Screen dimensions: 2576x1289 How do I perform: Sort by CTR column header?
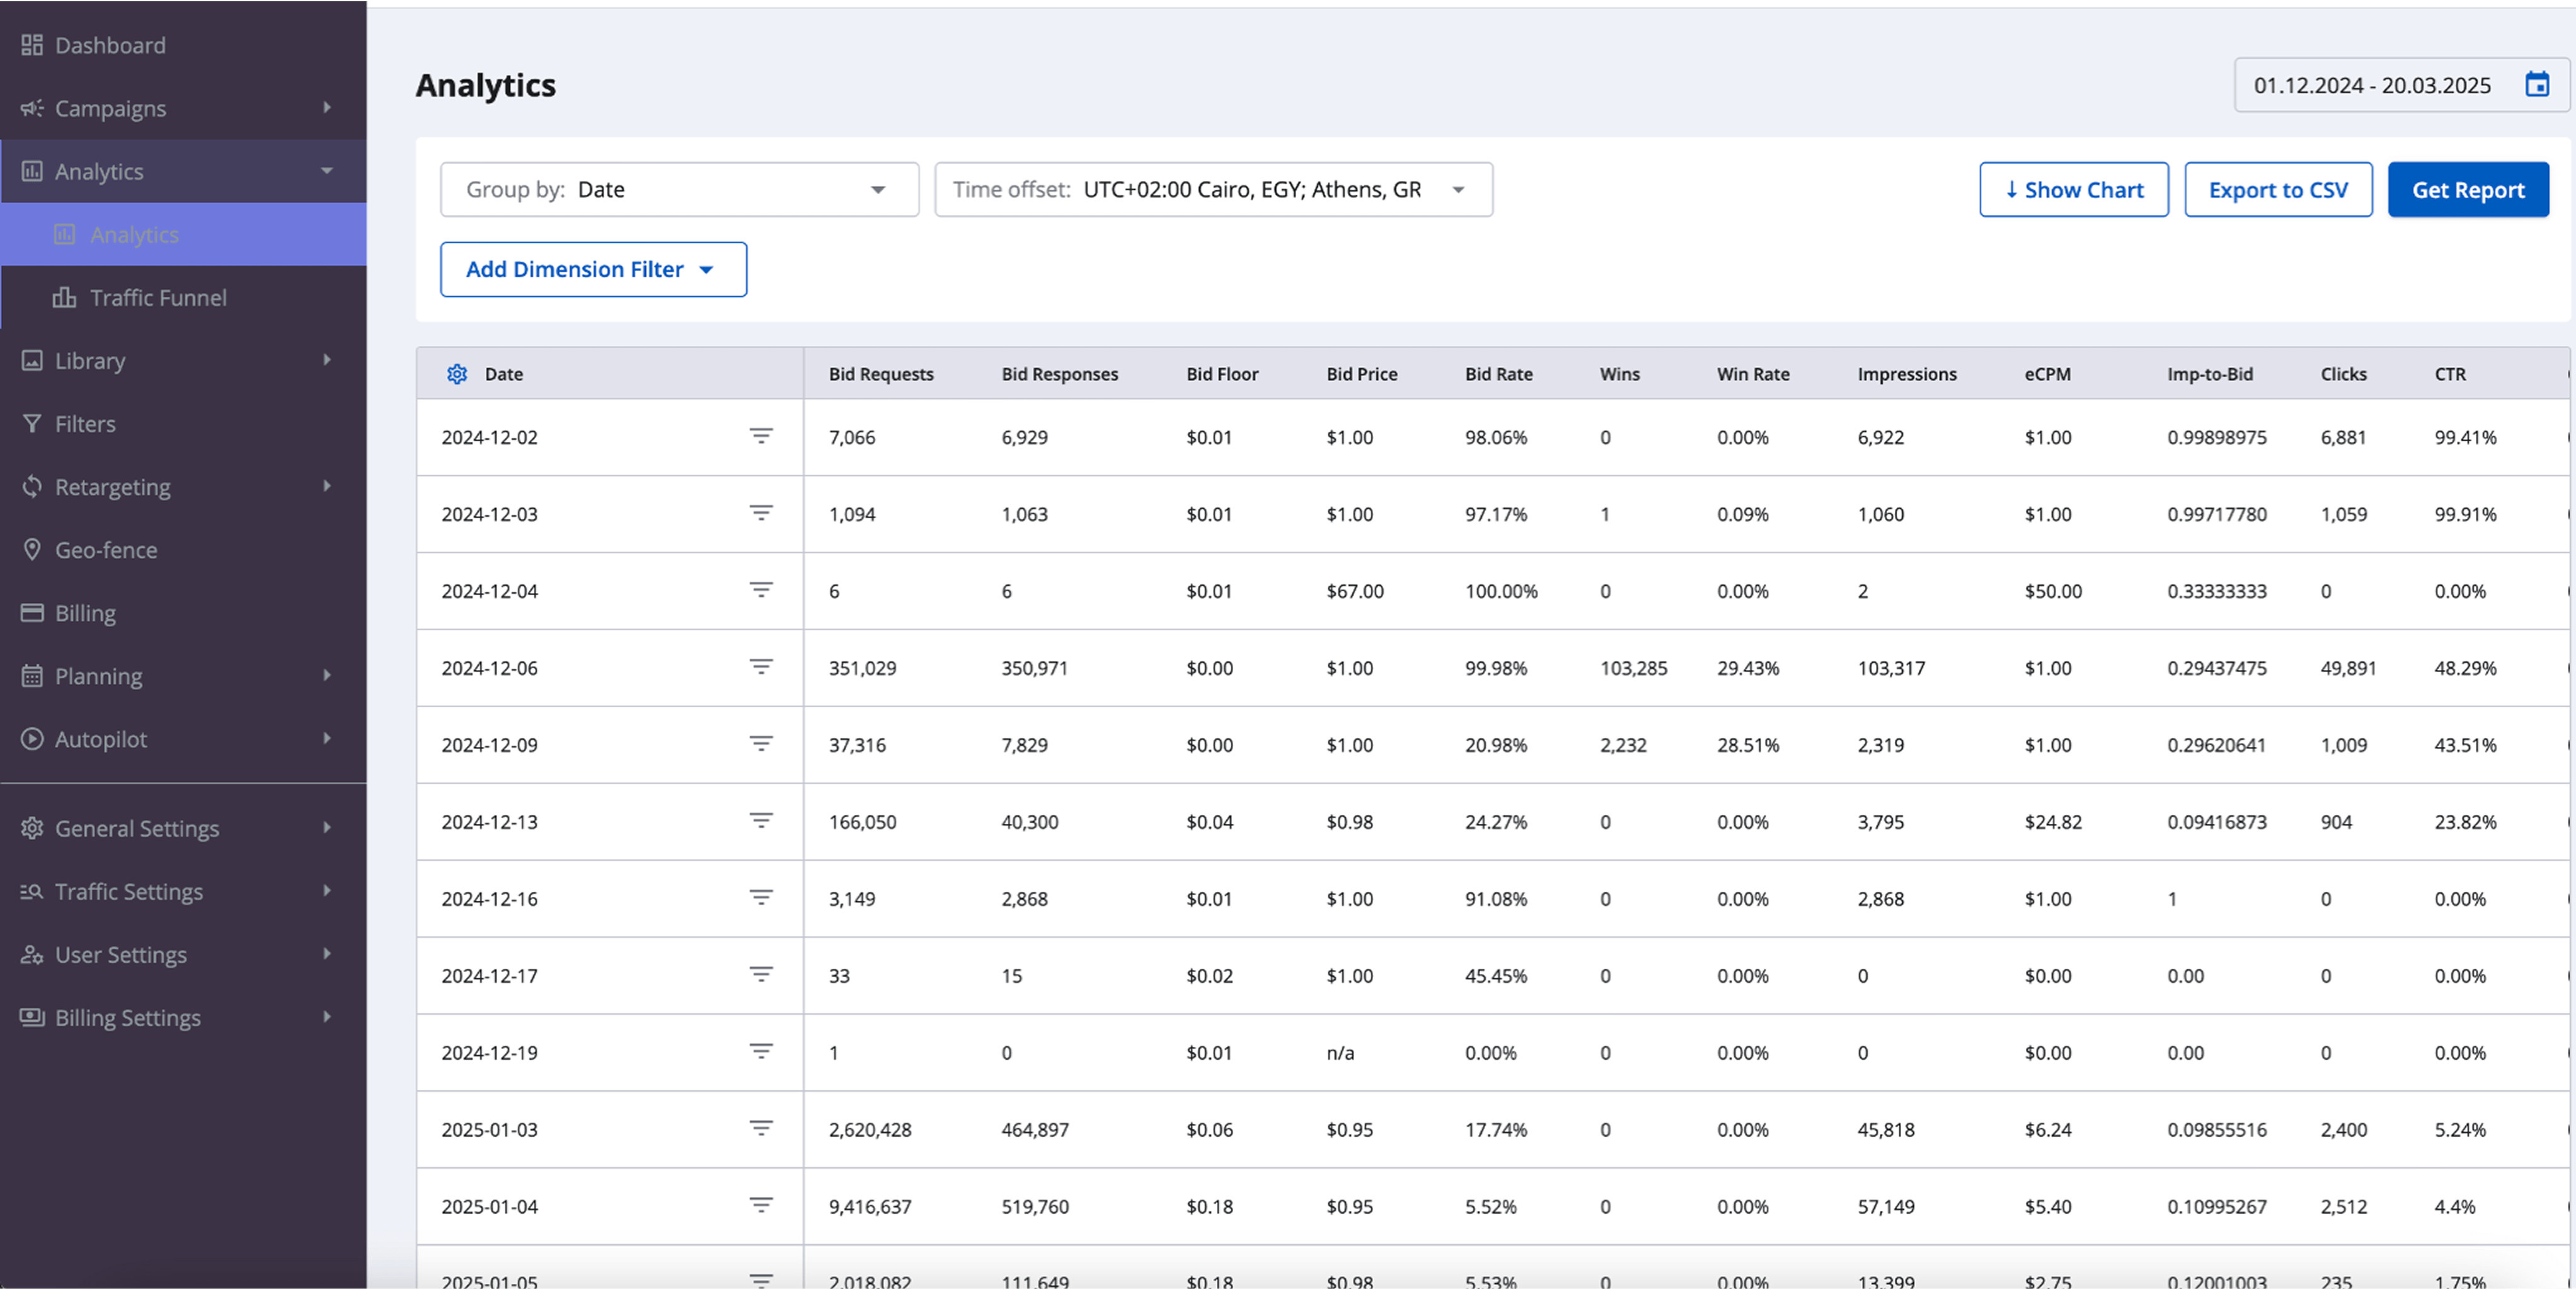click(2450, 374)
